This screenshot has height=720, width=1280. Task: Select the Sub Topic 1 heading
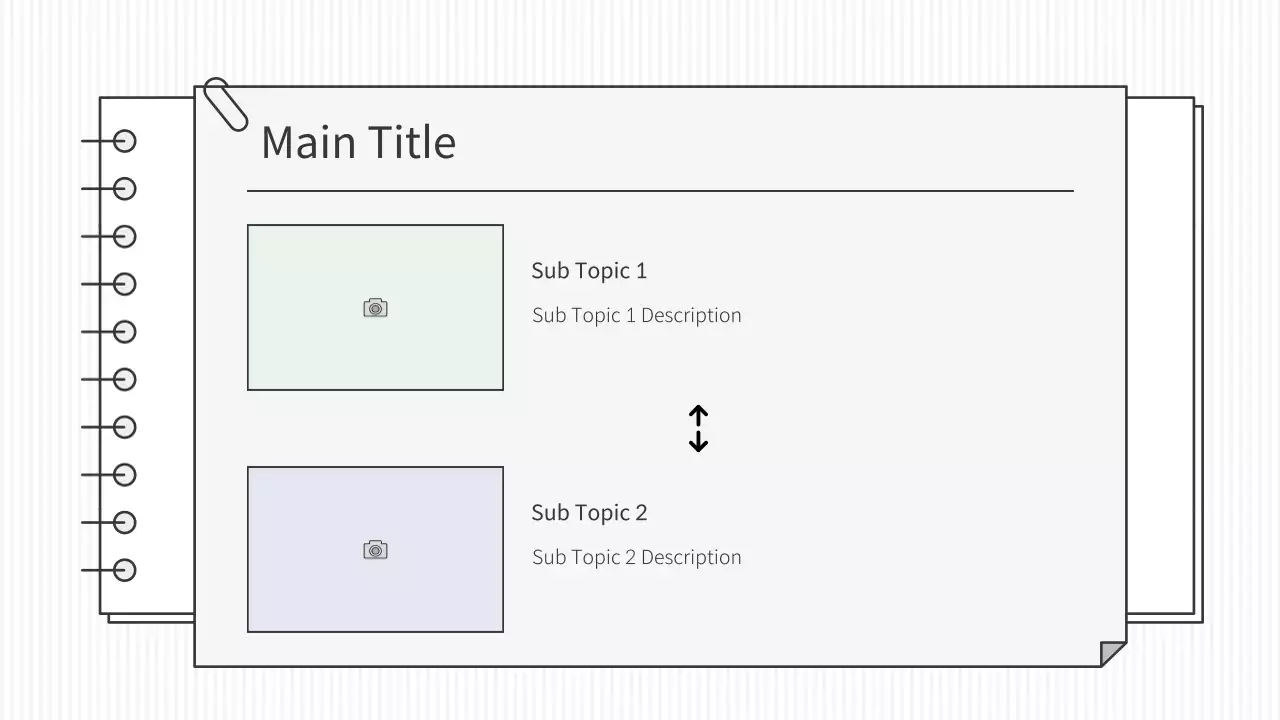coord(589,271)
